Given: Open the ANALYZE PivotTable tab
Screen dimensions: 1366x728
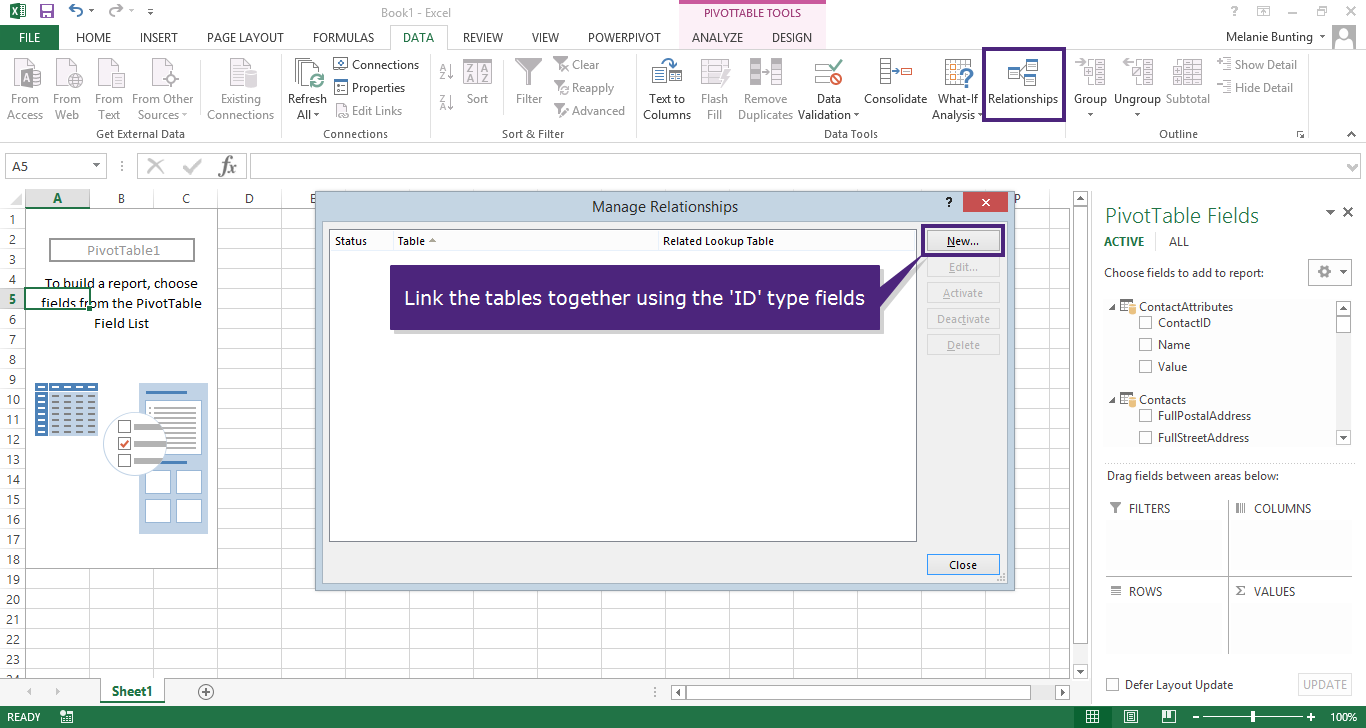Looking at the screenshot, I should pyautogui.click(x=717, y=38).
